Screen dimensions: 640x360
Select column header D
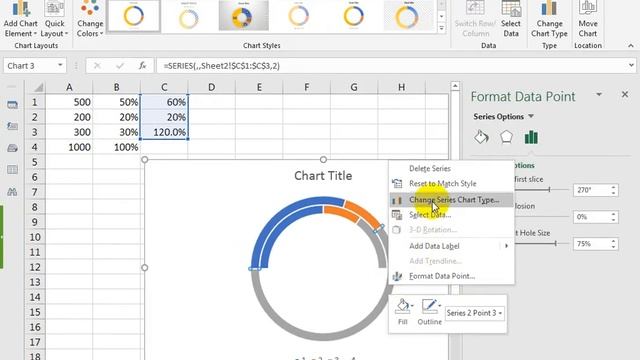pyautogui.click(x=211, y=87)
